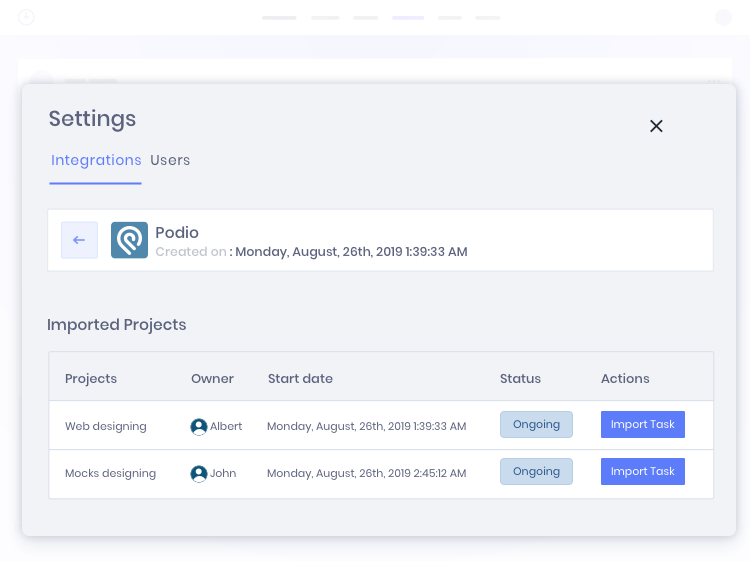This screenshot has height=580, width=750.
Task: Select the Web designing project name
Action: tap(106, 426)
